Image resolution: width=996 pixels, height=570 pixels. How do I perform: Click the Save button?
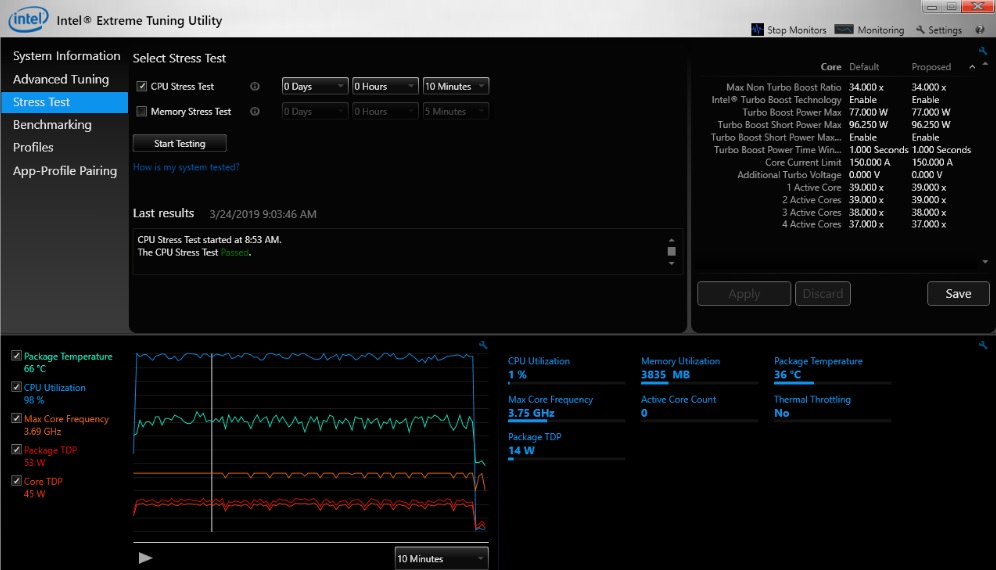click(x=958, y=294)
